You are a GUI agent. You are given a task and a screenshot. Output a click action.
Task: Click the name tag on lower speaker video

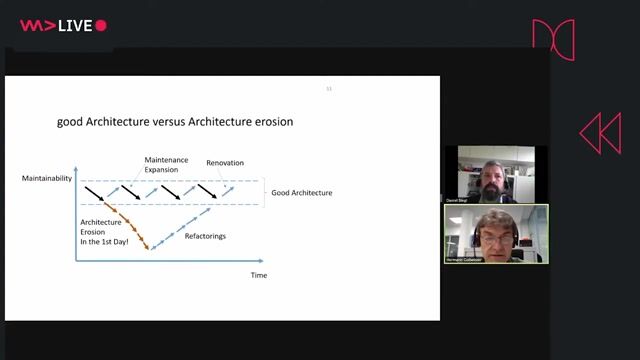coord(464,260)
